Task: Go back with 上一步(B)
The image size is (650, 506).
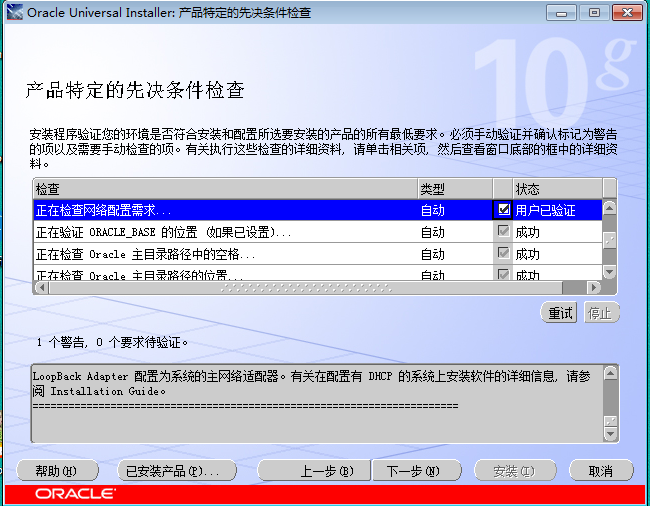Action: click(314, 471)
